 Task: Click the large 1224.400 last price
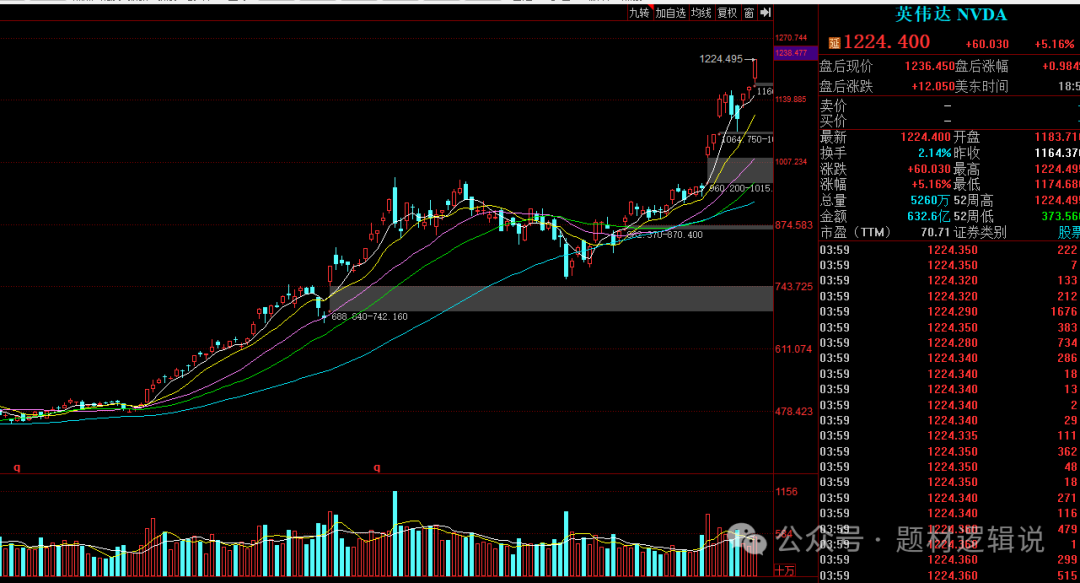coord(887,42)
